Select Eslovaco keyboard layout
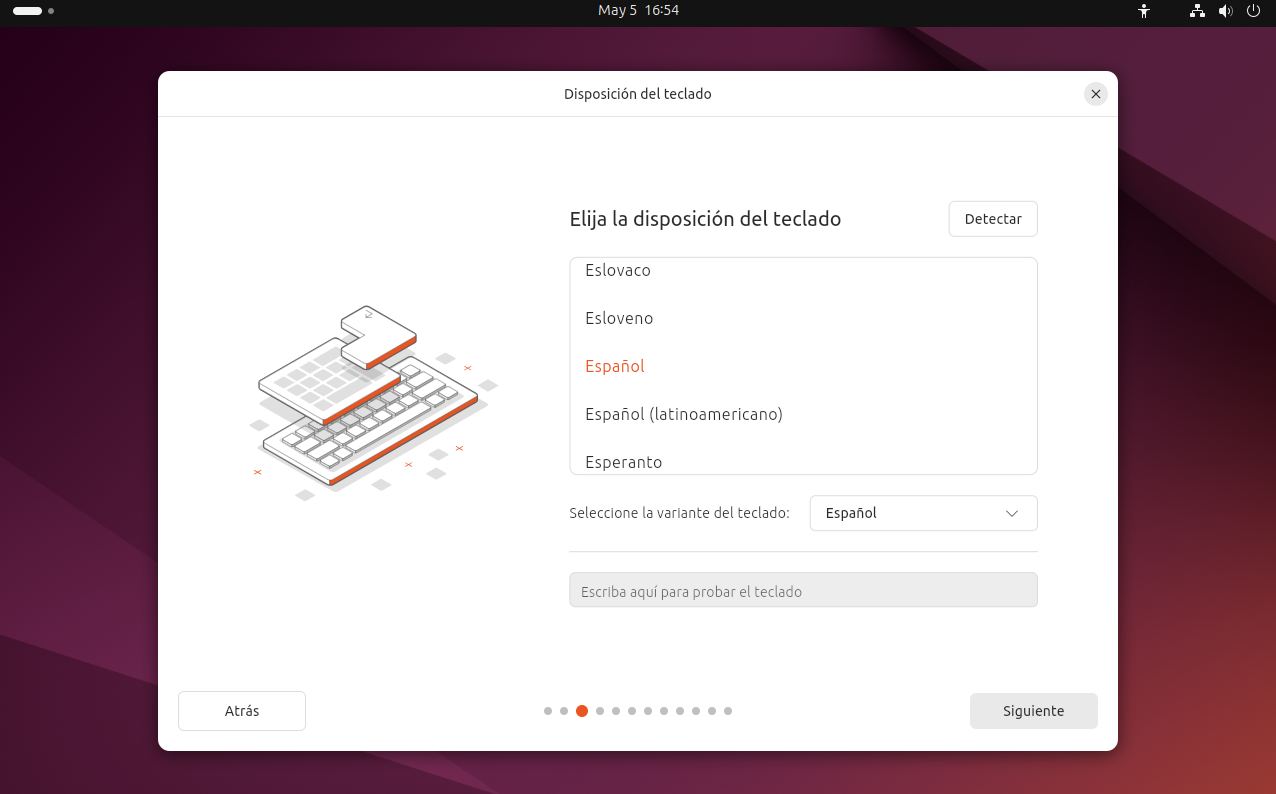The width and height of the screenshot is (1276, 794). point(617,271)
